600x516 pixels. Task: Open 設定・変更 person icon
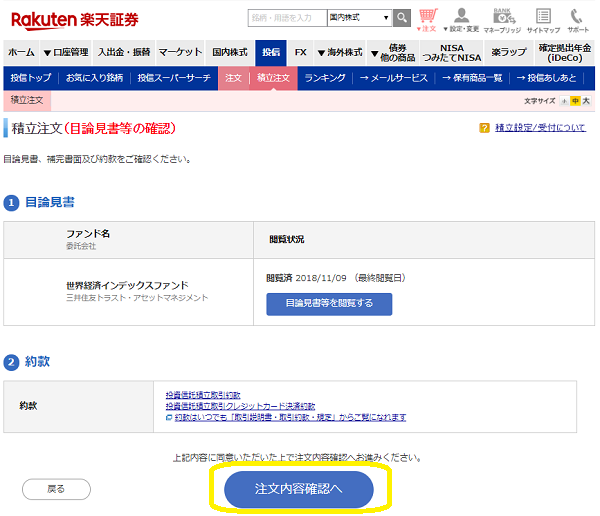461,20
